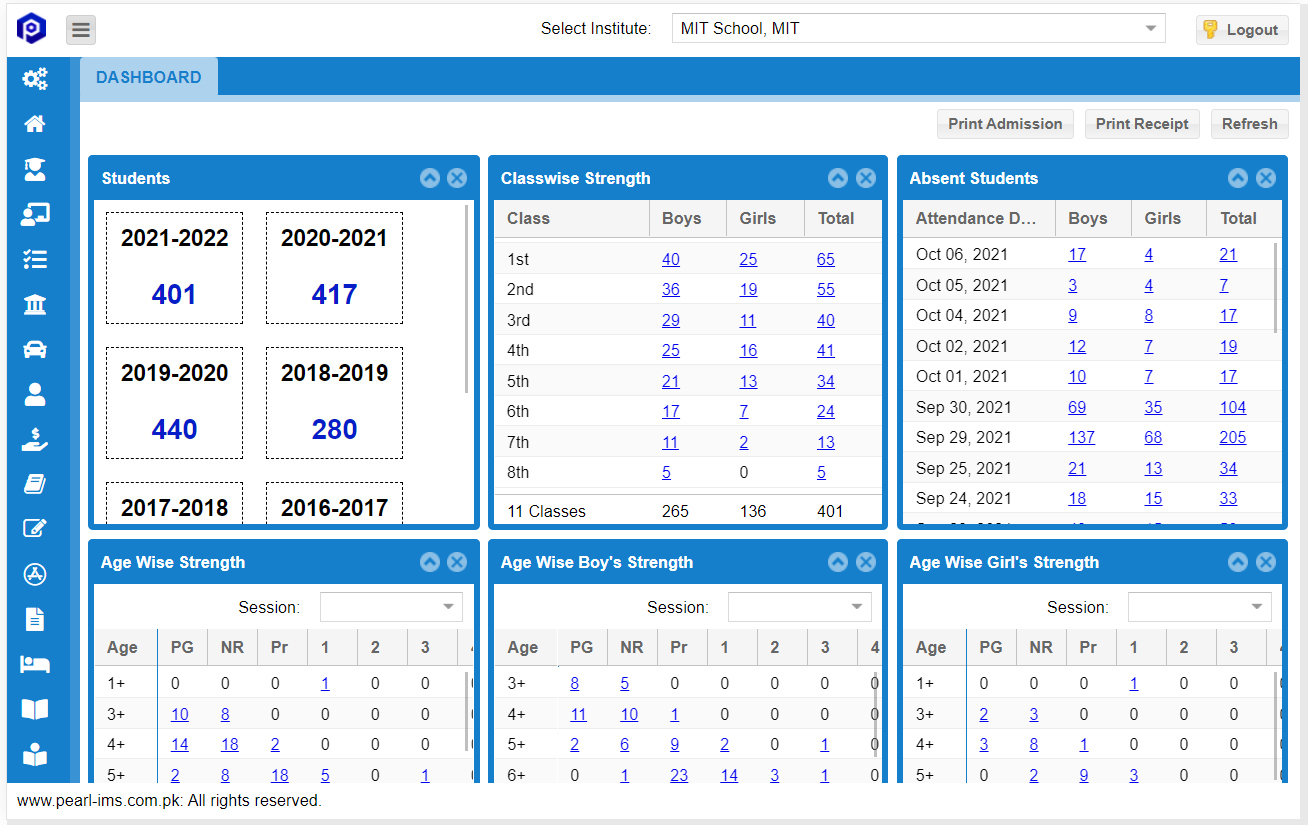Viewport: 1308px width, 825px height.
Task: Switch to the DASHBOARD tab
Action: coord(148,76)
